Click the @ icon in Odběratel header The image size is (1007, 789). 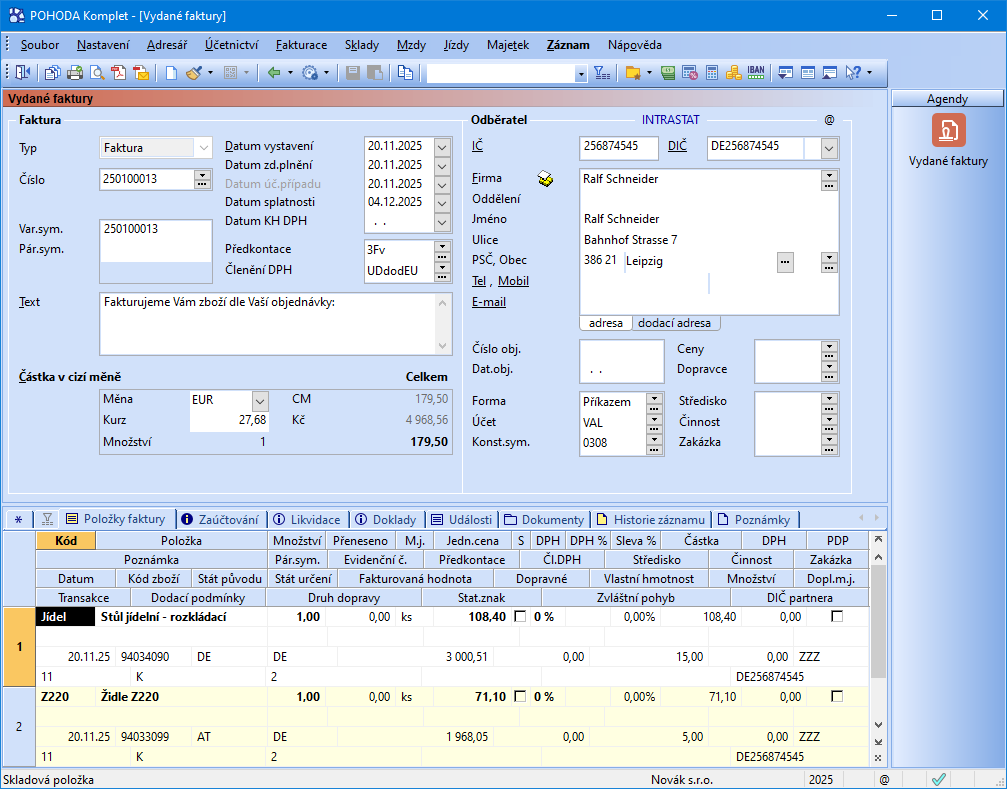tap(829, 120)
